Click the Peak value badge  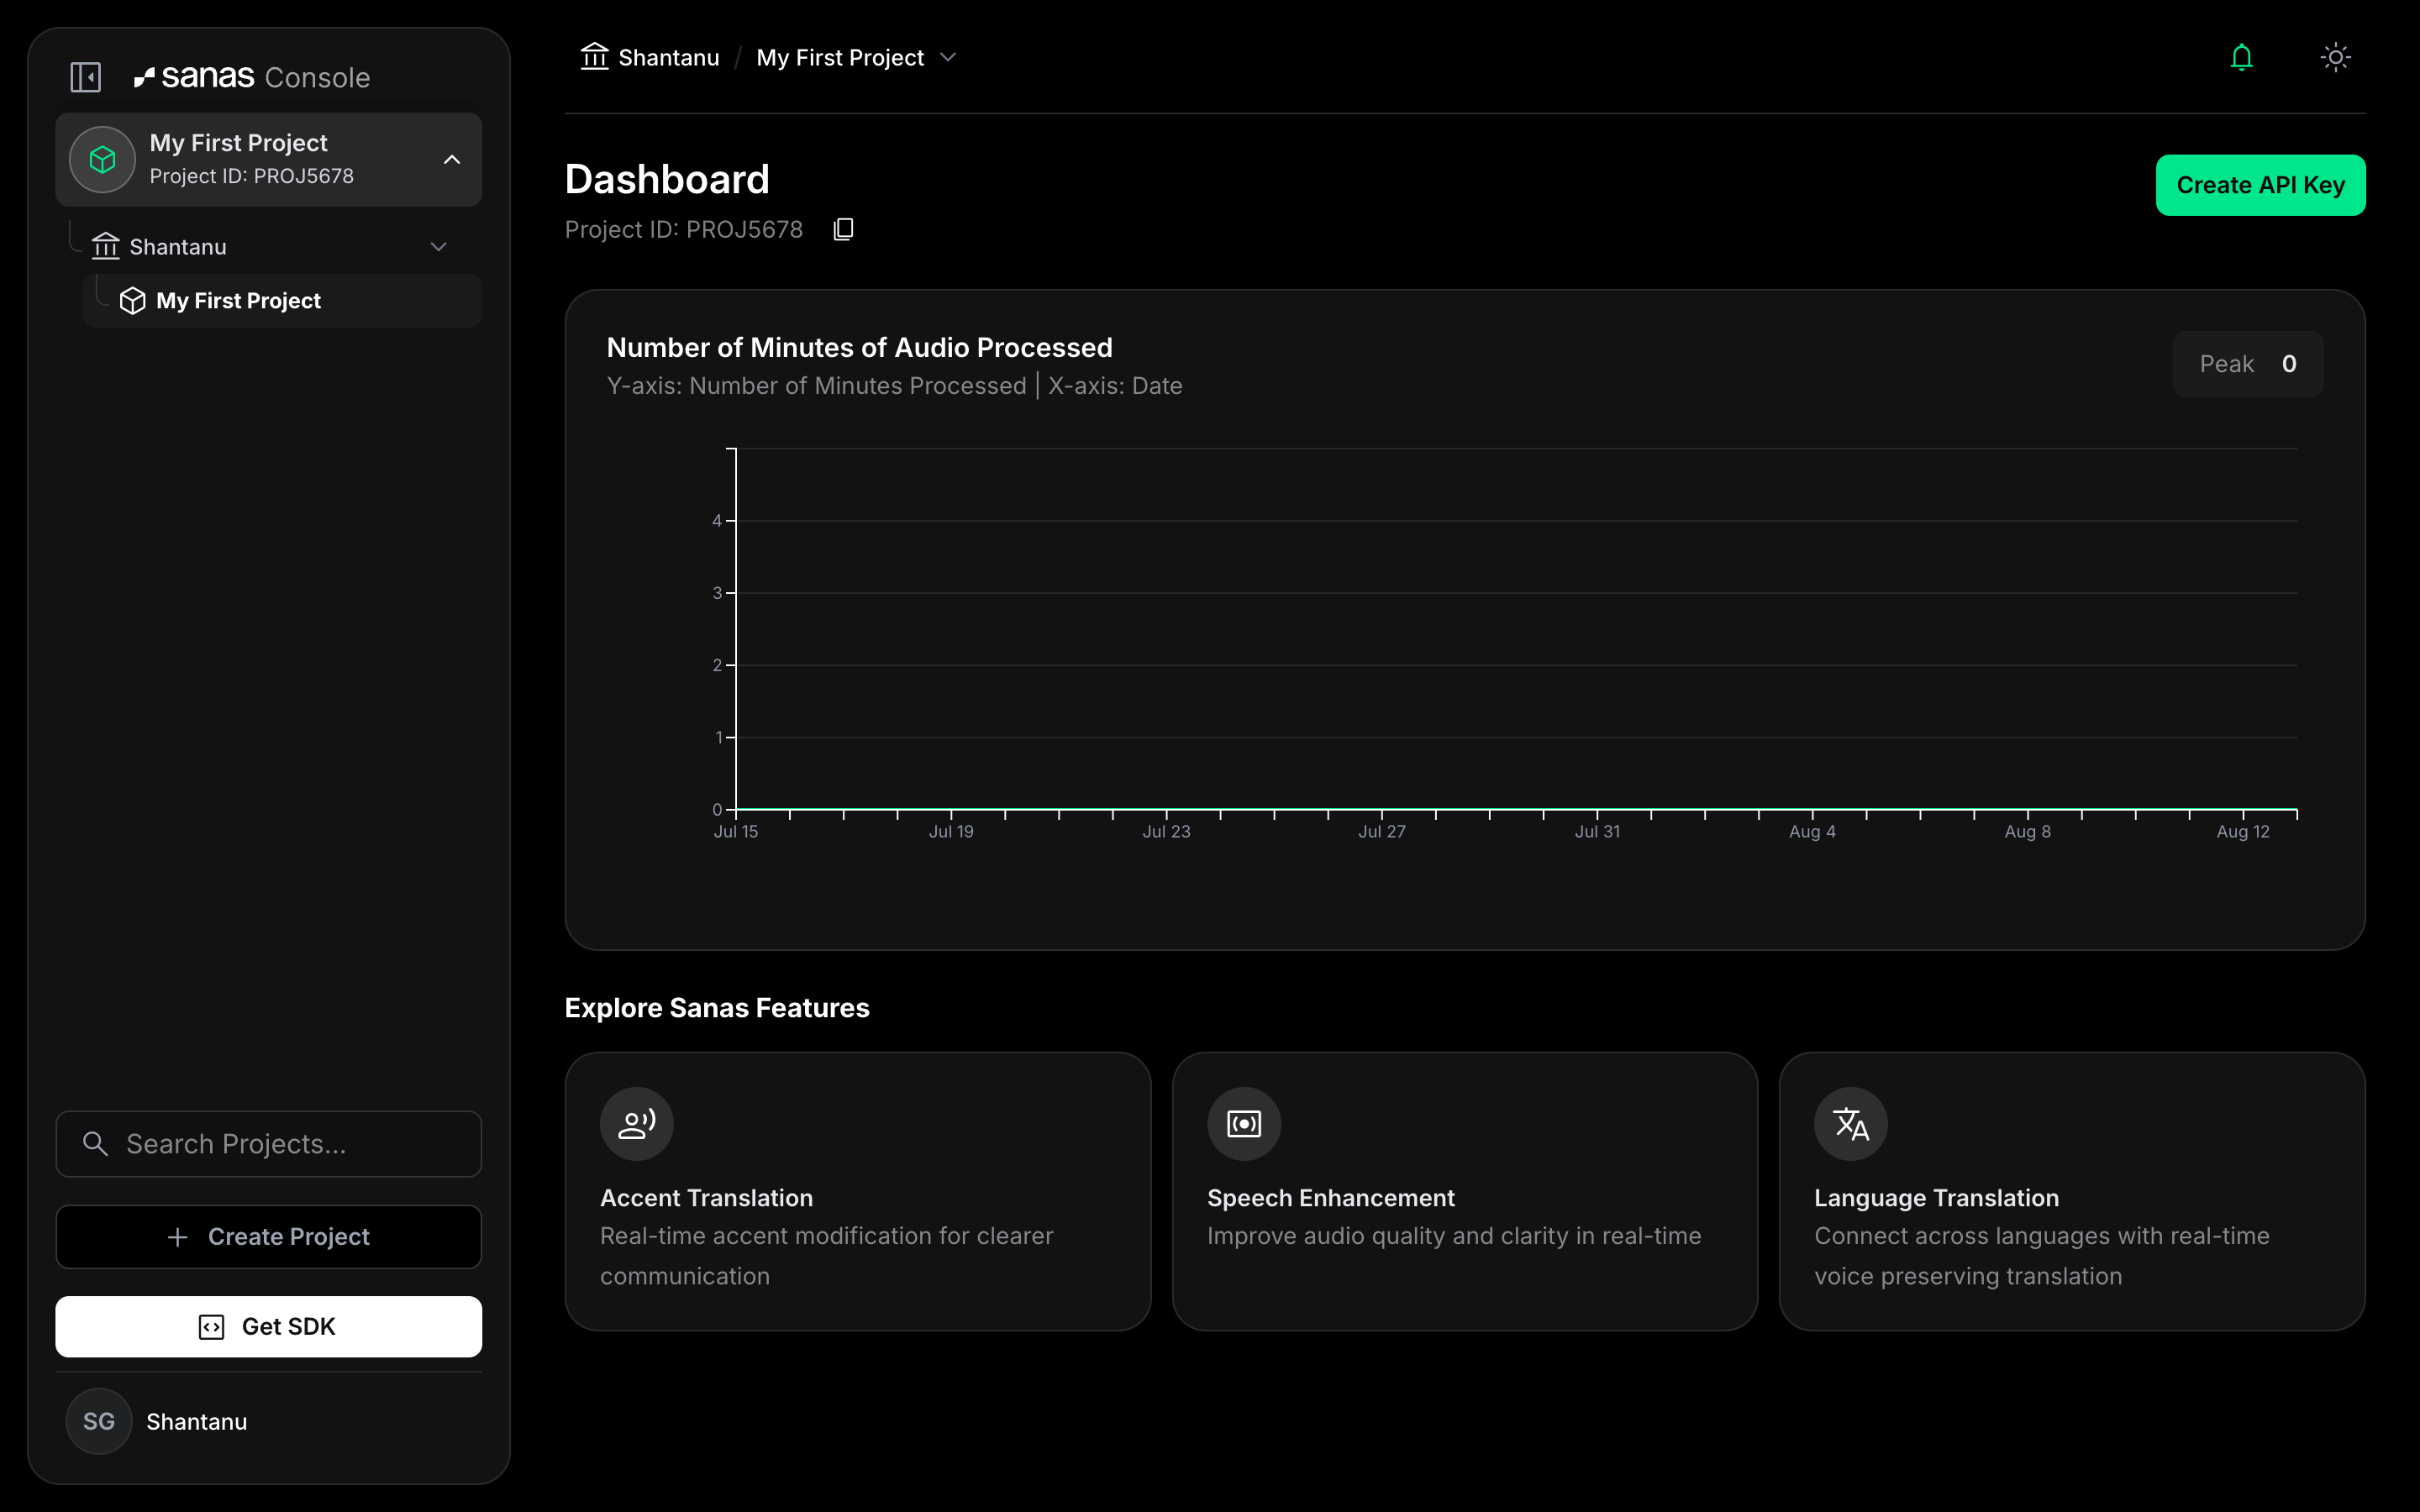[x=2248, y=364]
